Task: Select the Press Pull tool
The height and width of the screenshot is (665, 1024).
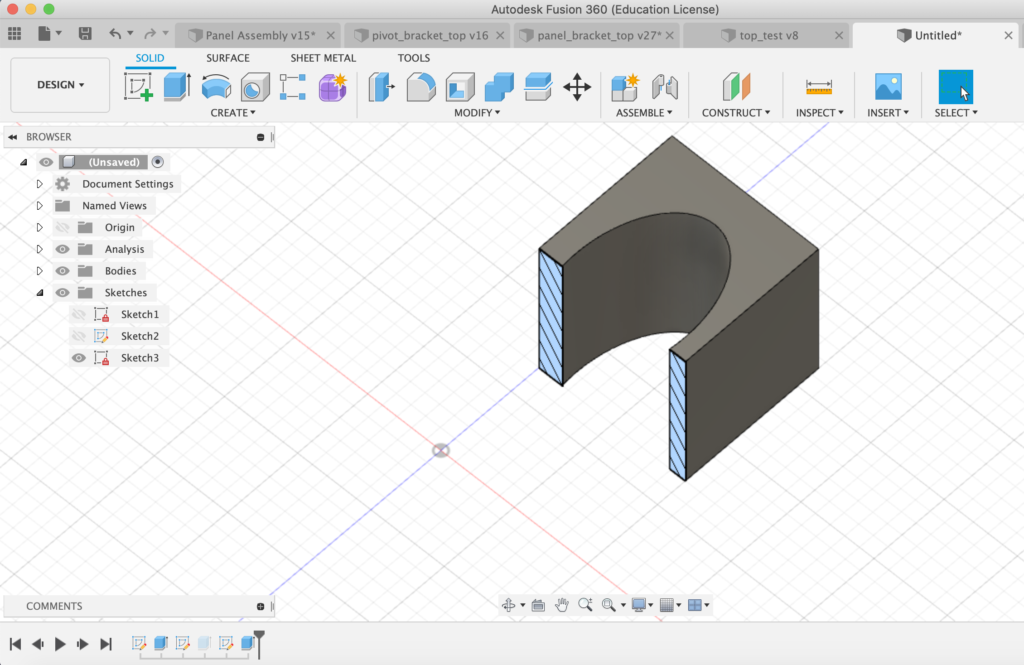Action: 382,87
